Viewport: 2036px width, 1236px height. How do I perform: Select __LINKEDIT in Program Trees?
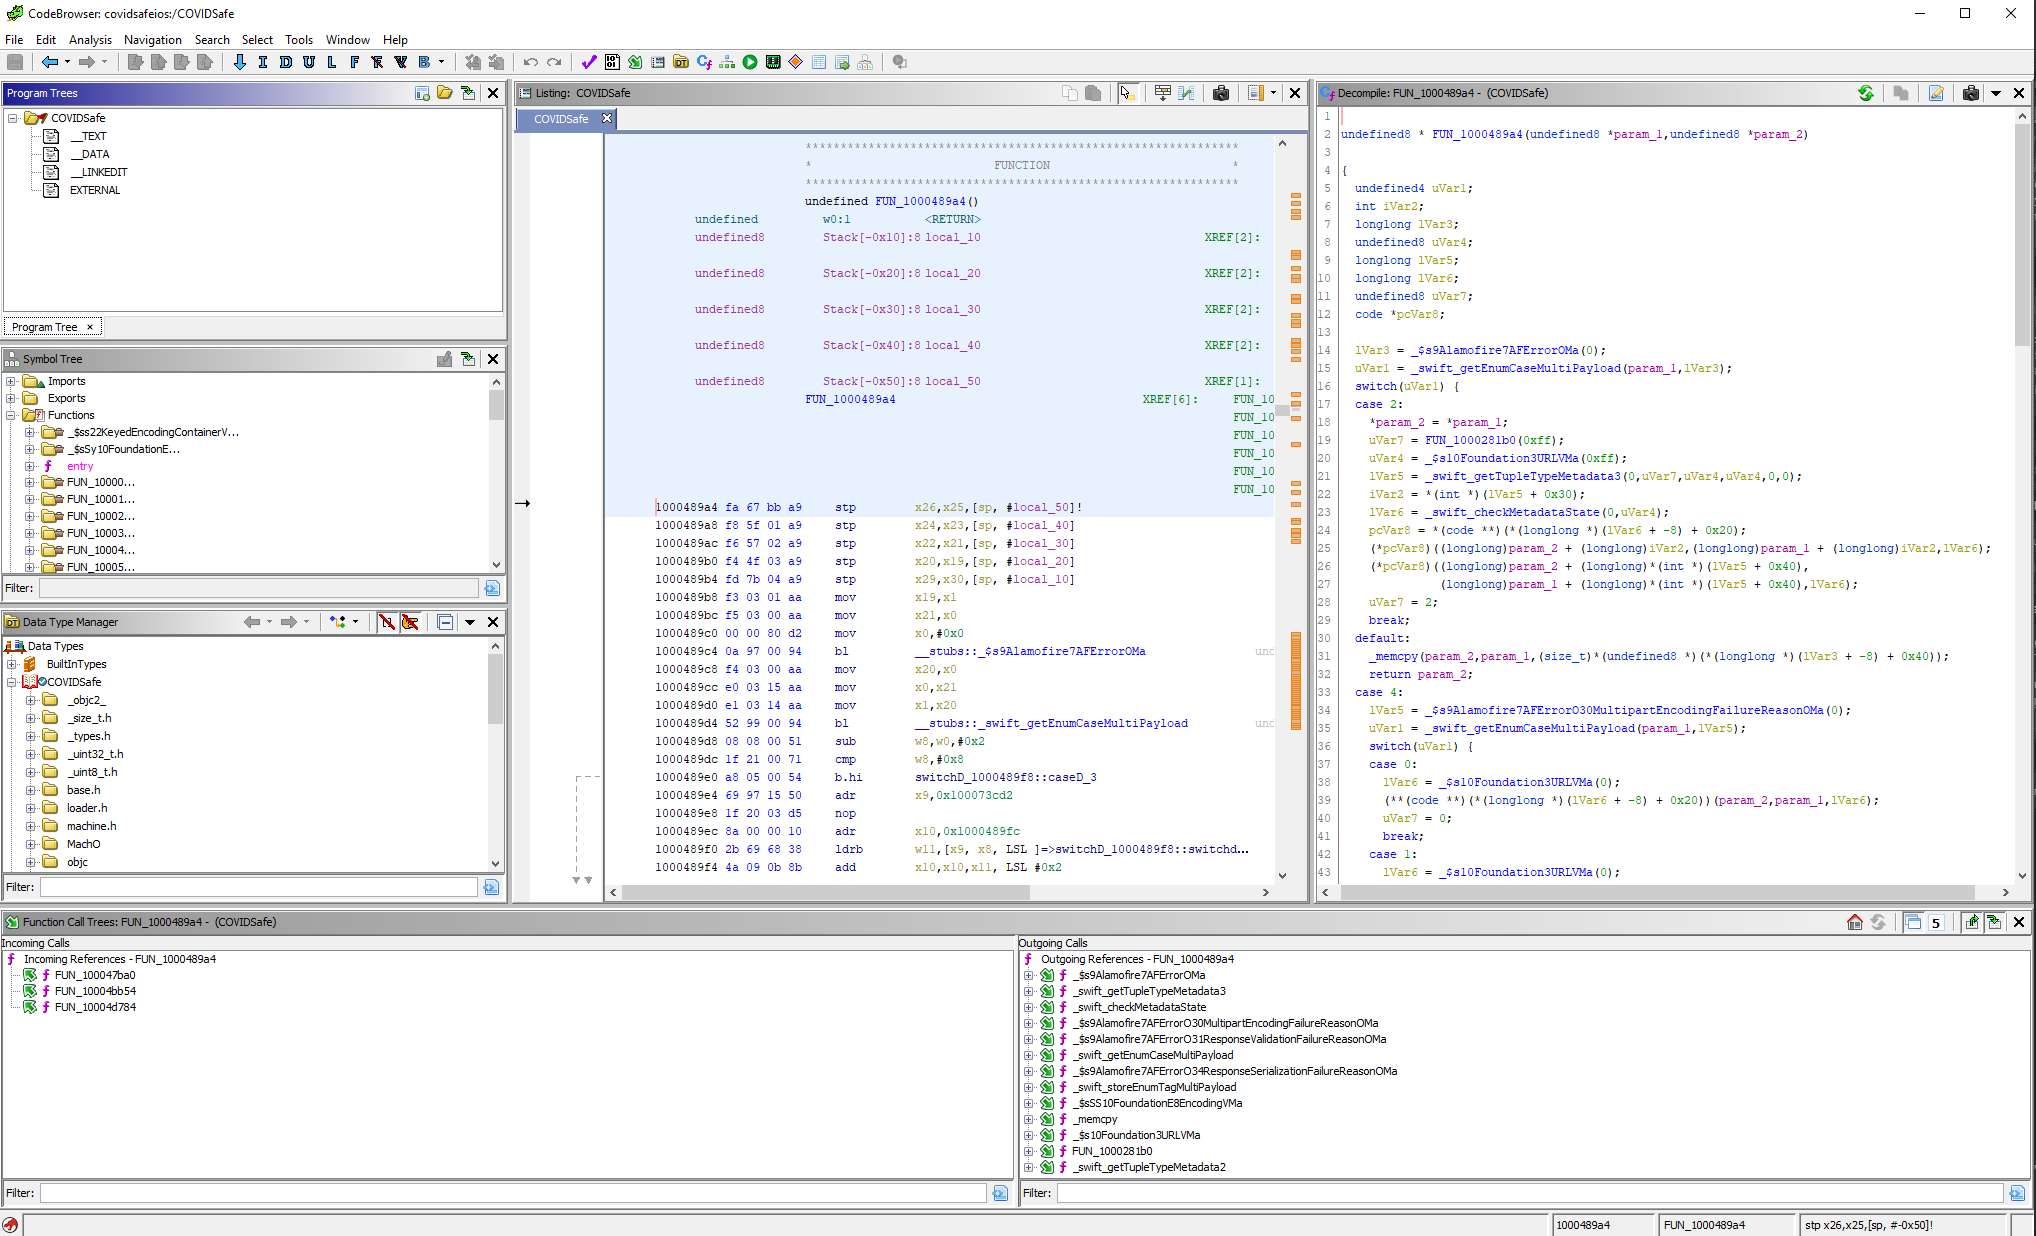click(x=98, y=172)
